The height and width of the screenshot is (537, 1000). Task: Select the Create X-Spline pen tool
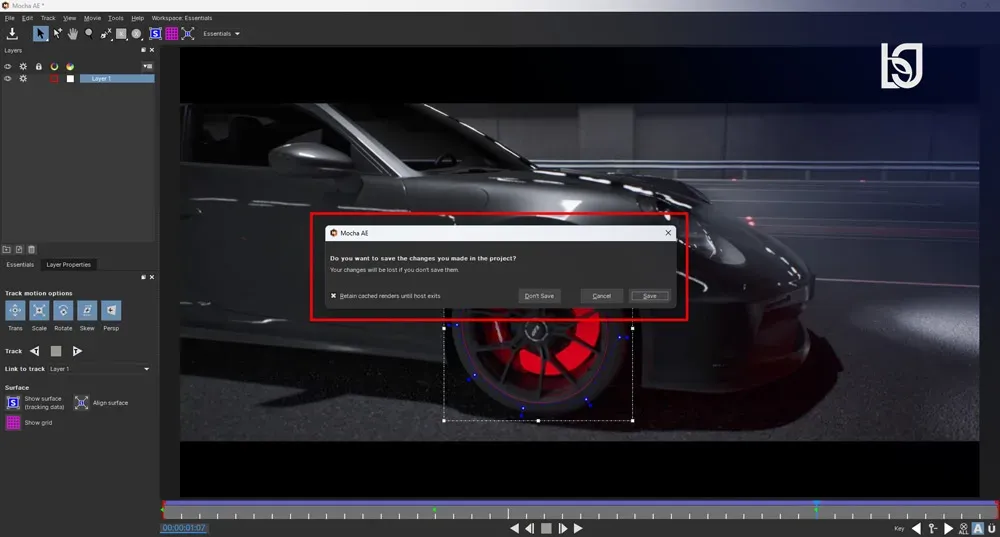(x=106, y=34)
